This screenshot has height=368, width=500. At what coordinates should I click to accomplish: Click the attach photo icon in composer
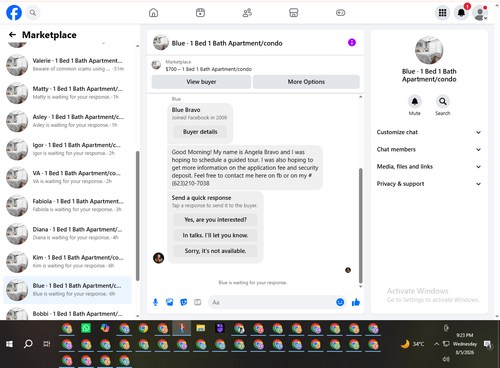click(170, 302)
